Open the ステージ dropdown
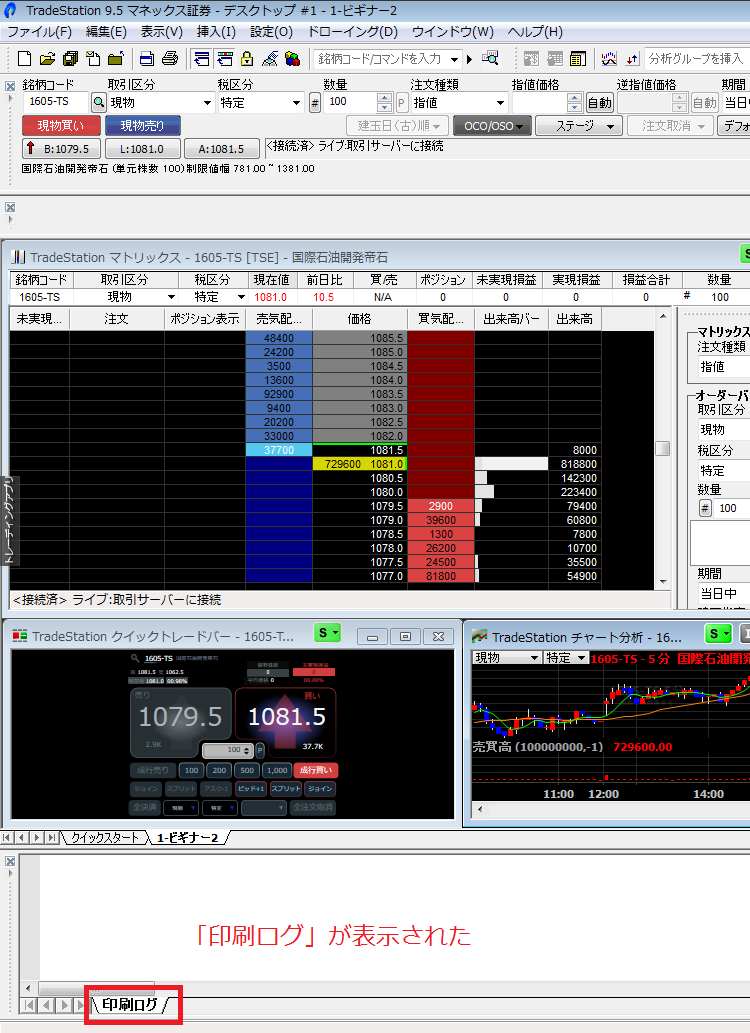 click(579, 126)
